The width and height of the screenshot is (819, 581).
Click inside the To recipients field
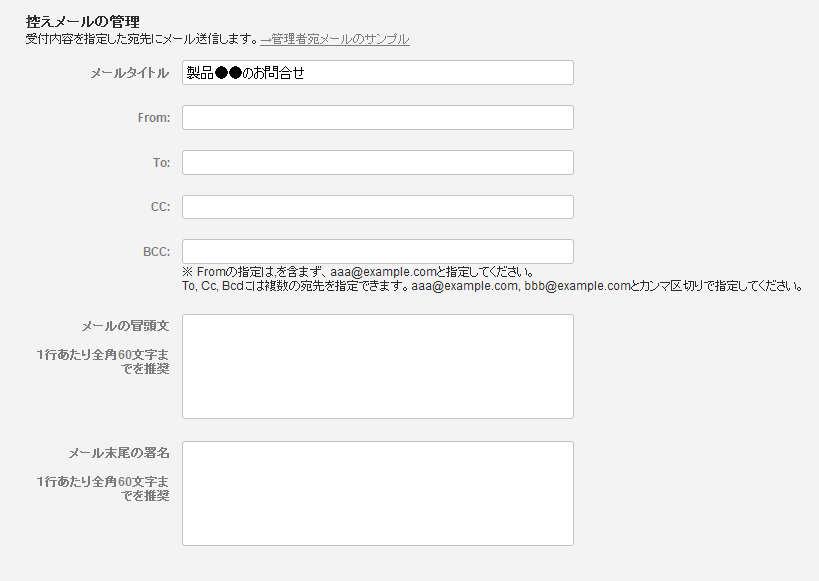[x=377, y=161]
